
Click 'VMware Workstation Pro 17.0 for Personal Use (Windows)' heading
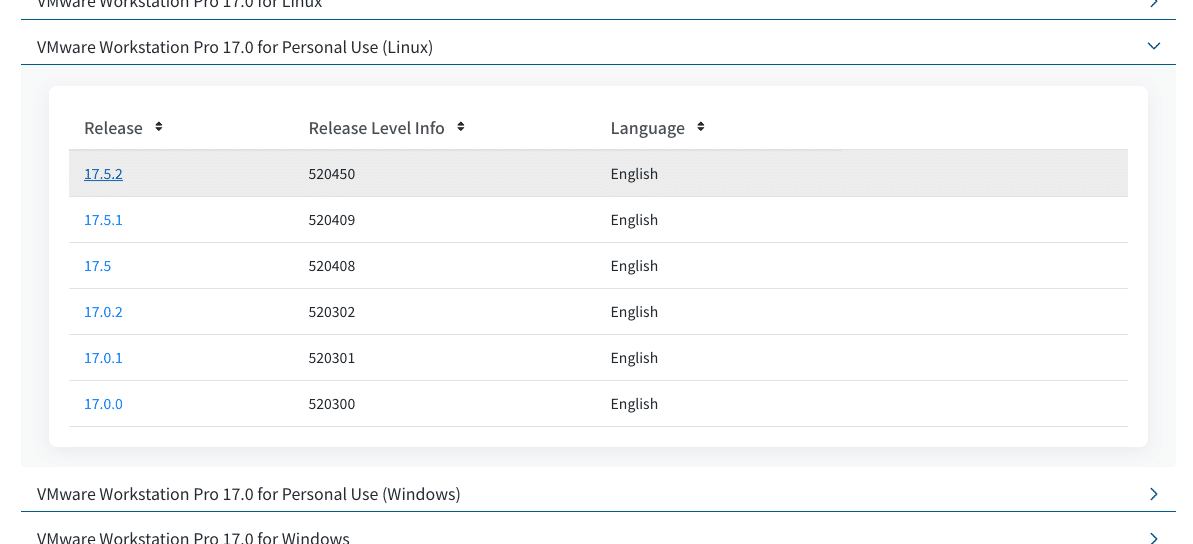(x=249, y=495)
